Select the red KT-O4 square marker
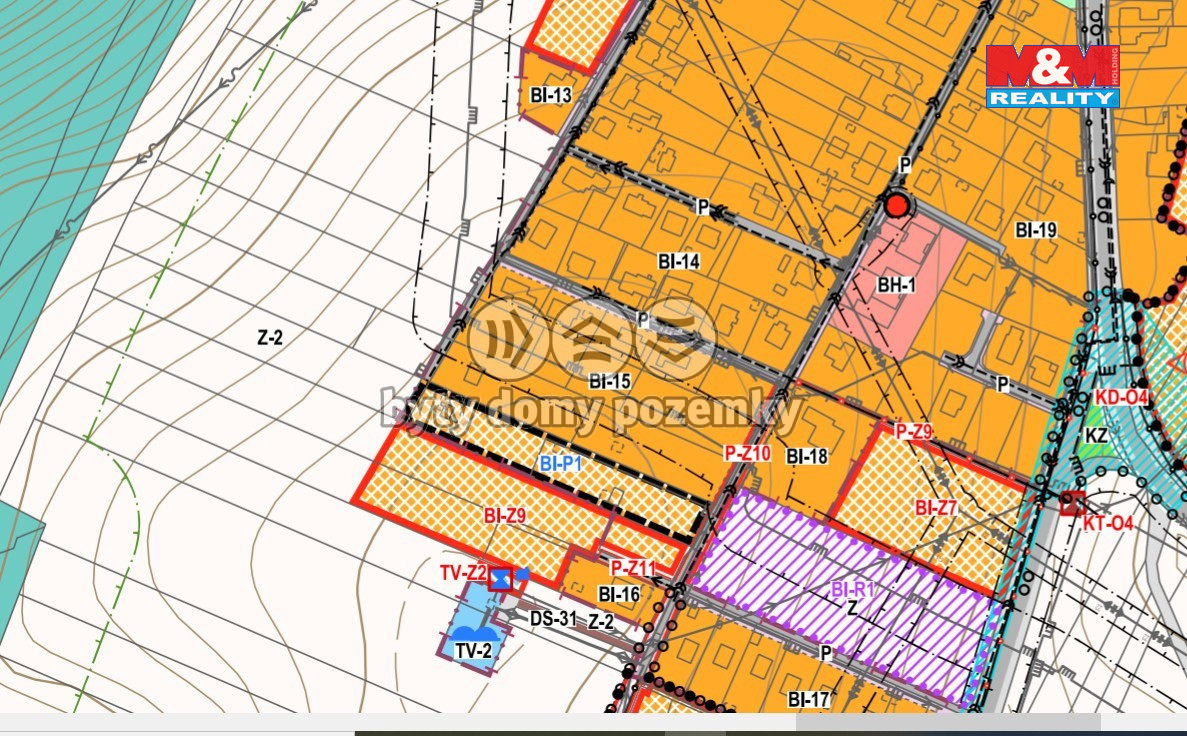This screenshot has width=1187, height=736. [x=1073, y=502]
